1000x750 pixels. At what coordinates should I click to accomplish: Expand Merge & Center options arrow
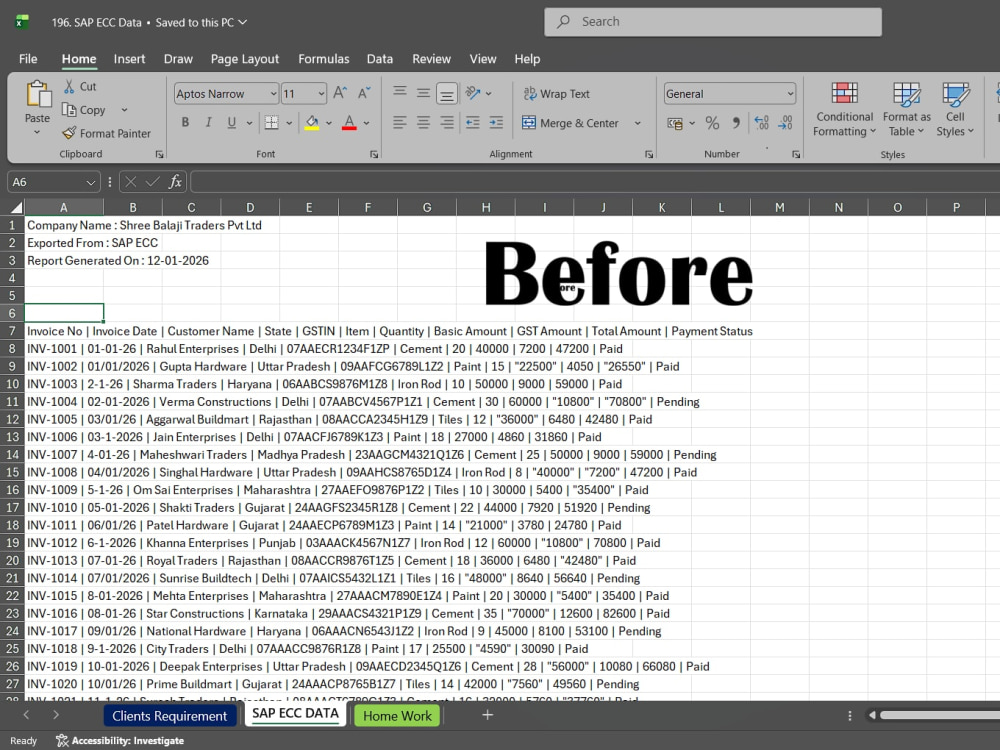[637, 122]
